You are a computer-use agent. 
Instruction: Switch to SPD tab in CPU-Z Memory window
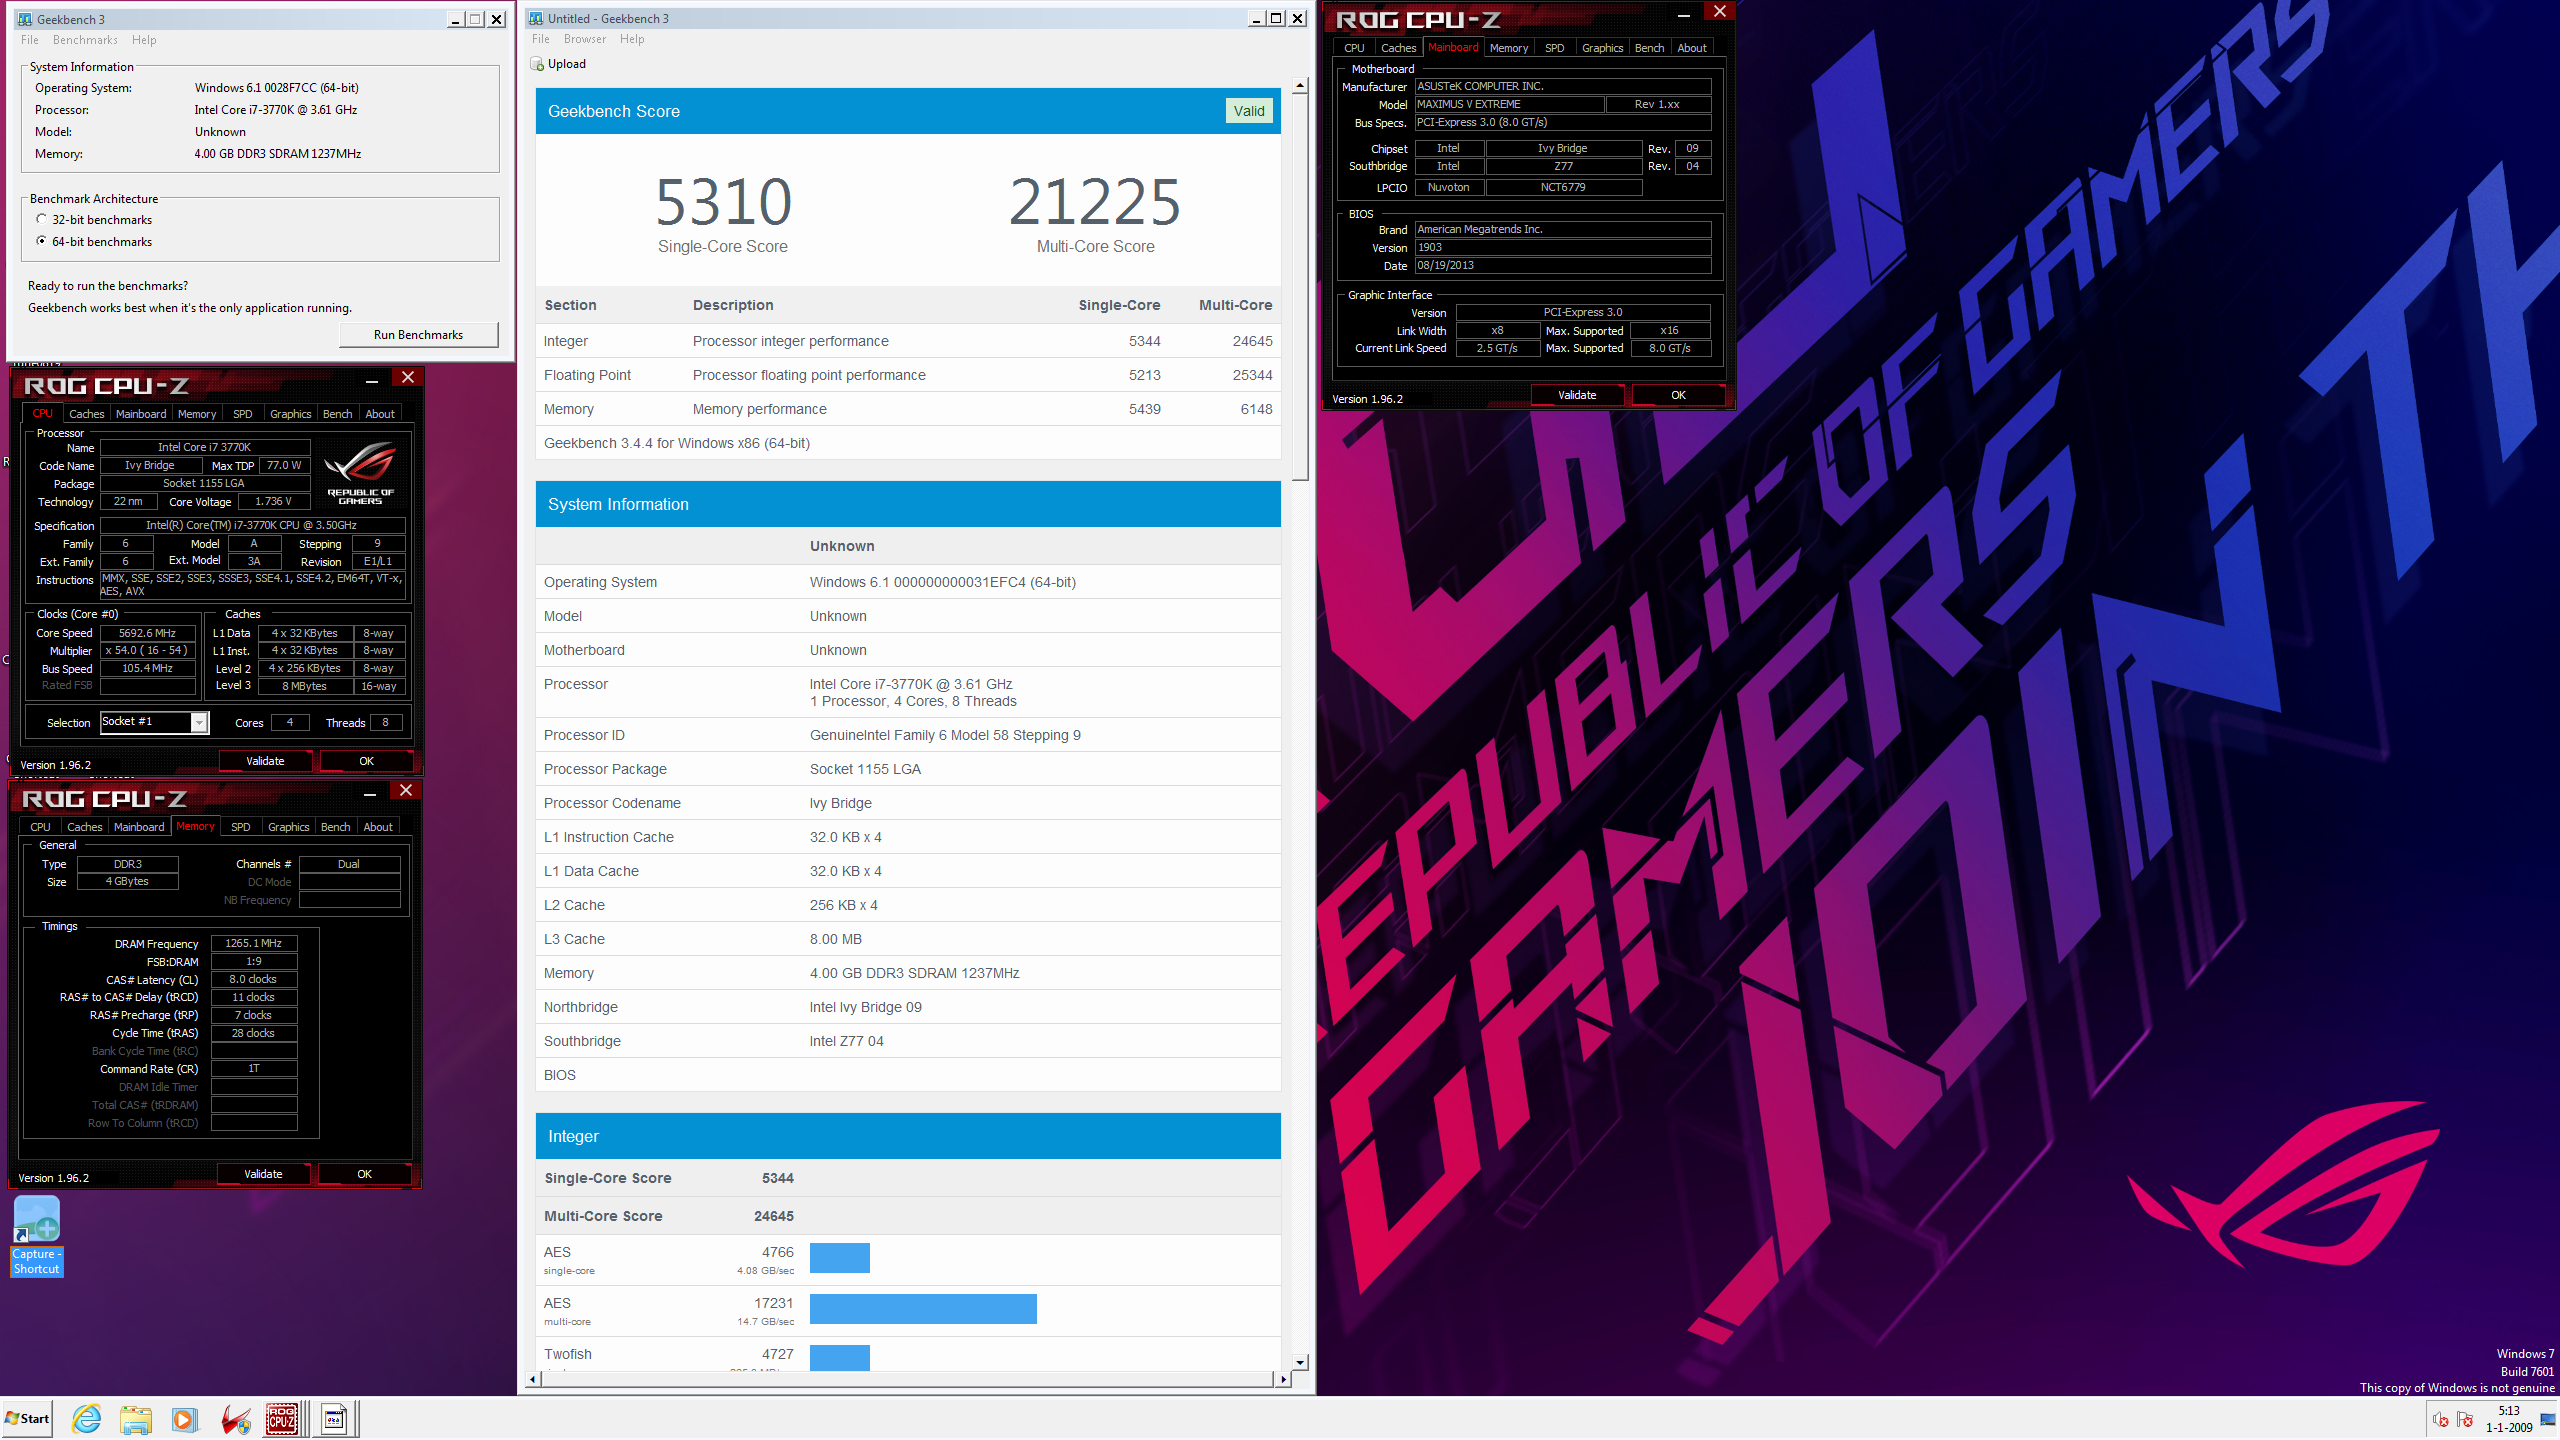pyautogui.click(x=241, y=827)
